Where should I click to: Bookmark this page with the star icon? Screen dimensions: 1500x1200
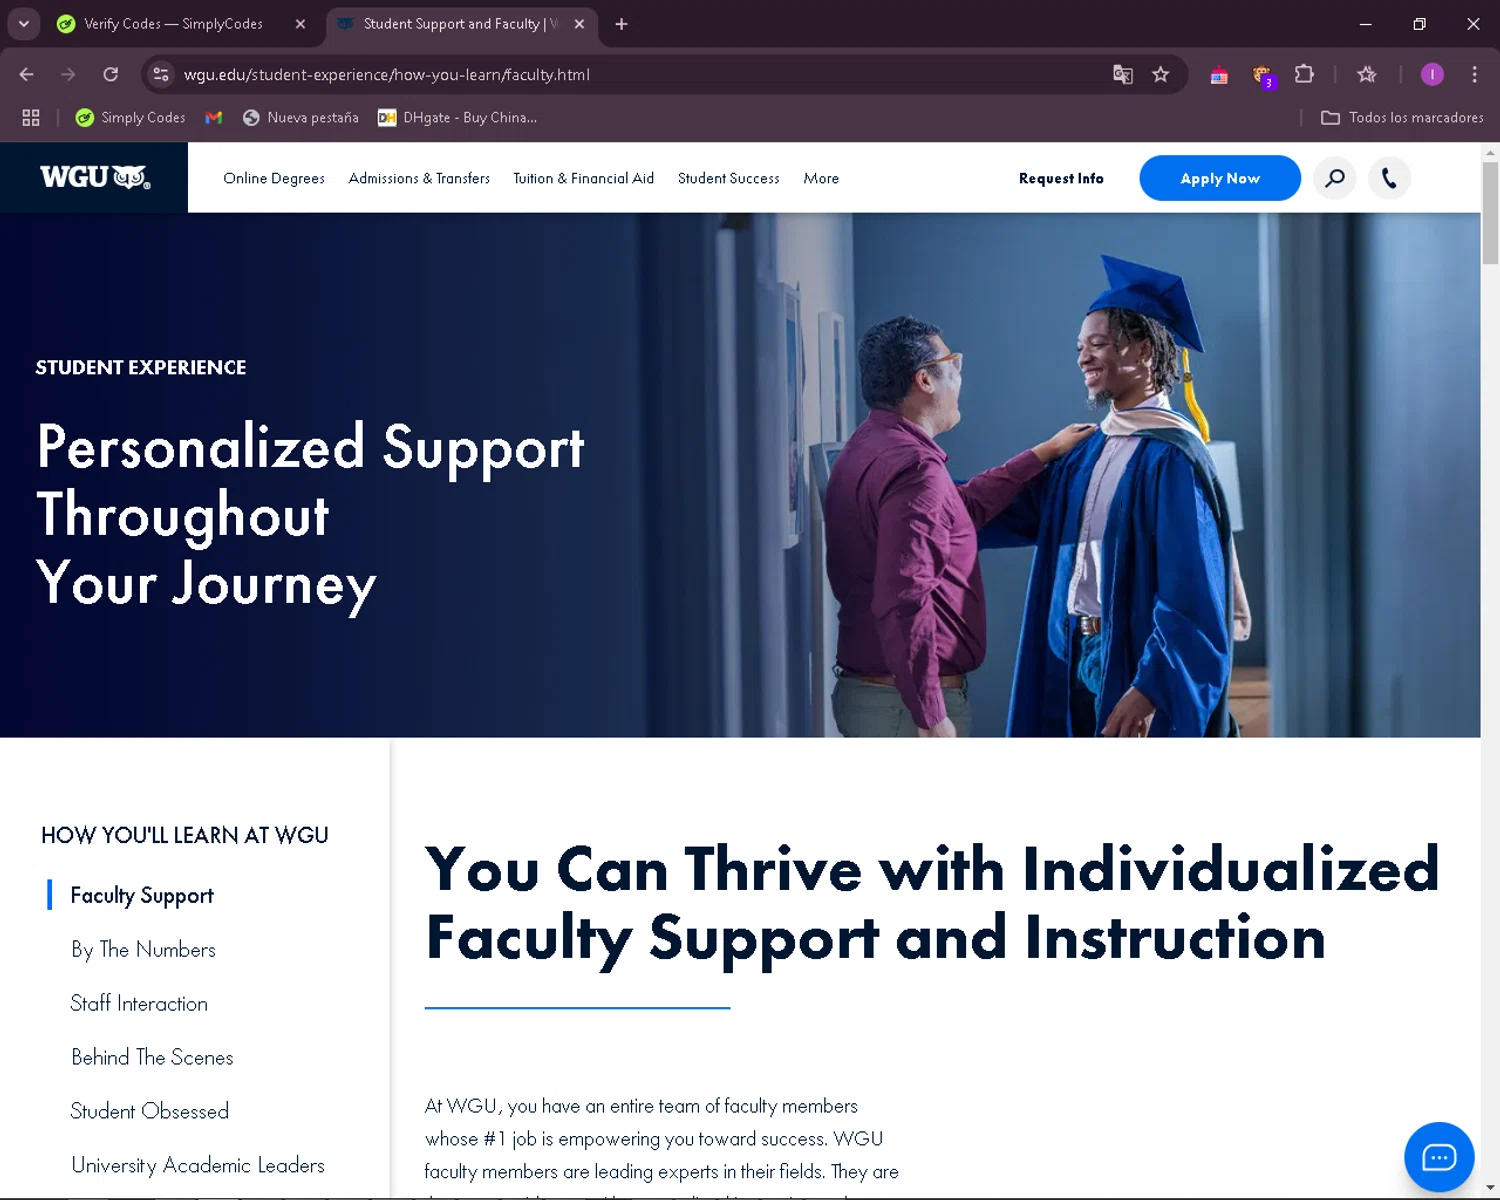coord(1160,74)
